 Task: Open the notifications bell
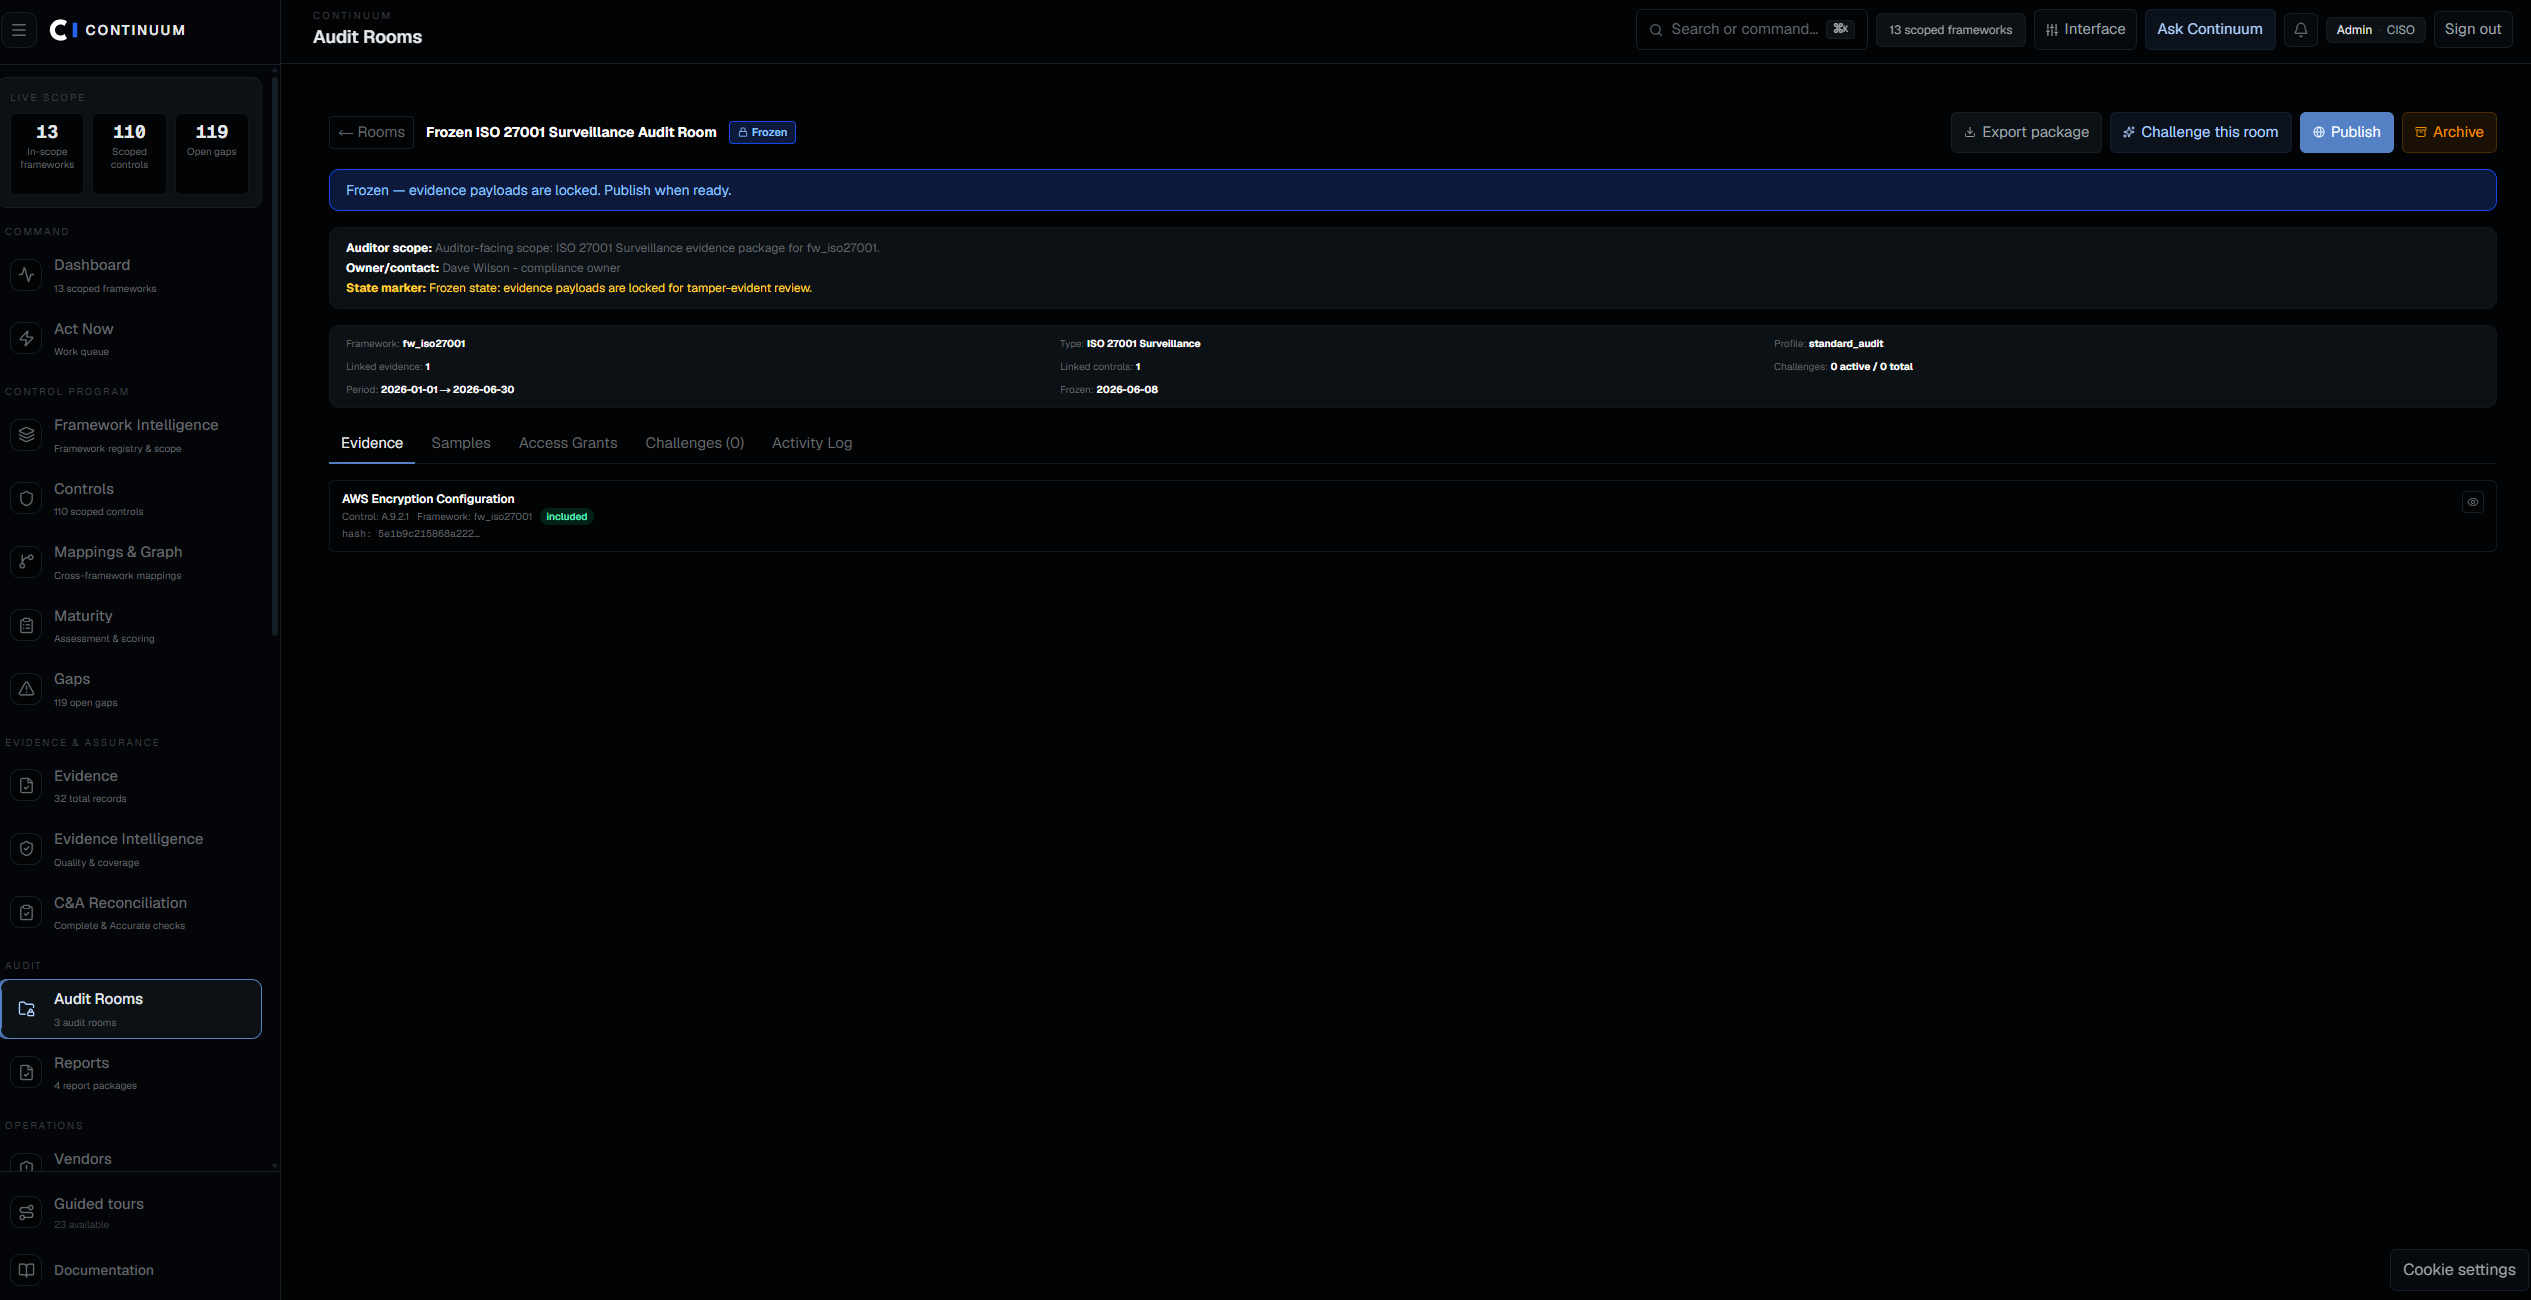[x=2300, y=30]
